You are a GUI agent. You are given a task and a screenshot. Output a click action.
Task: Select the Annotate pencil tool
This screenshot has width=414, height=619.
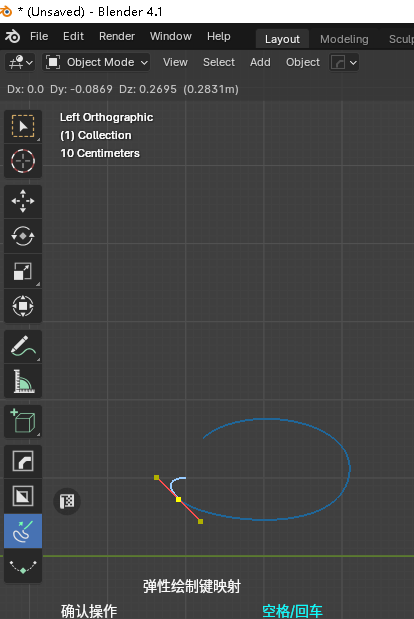pyautogui.click(x=23, y=346)
